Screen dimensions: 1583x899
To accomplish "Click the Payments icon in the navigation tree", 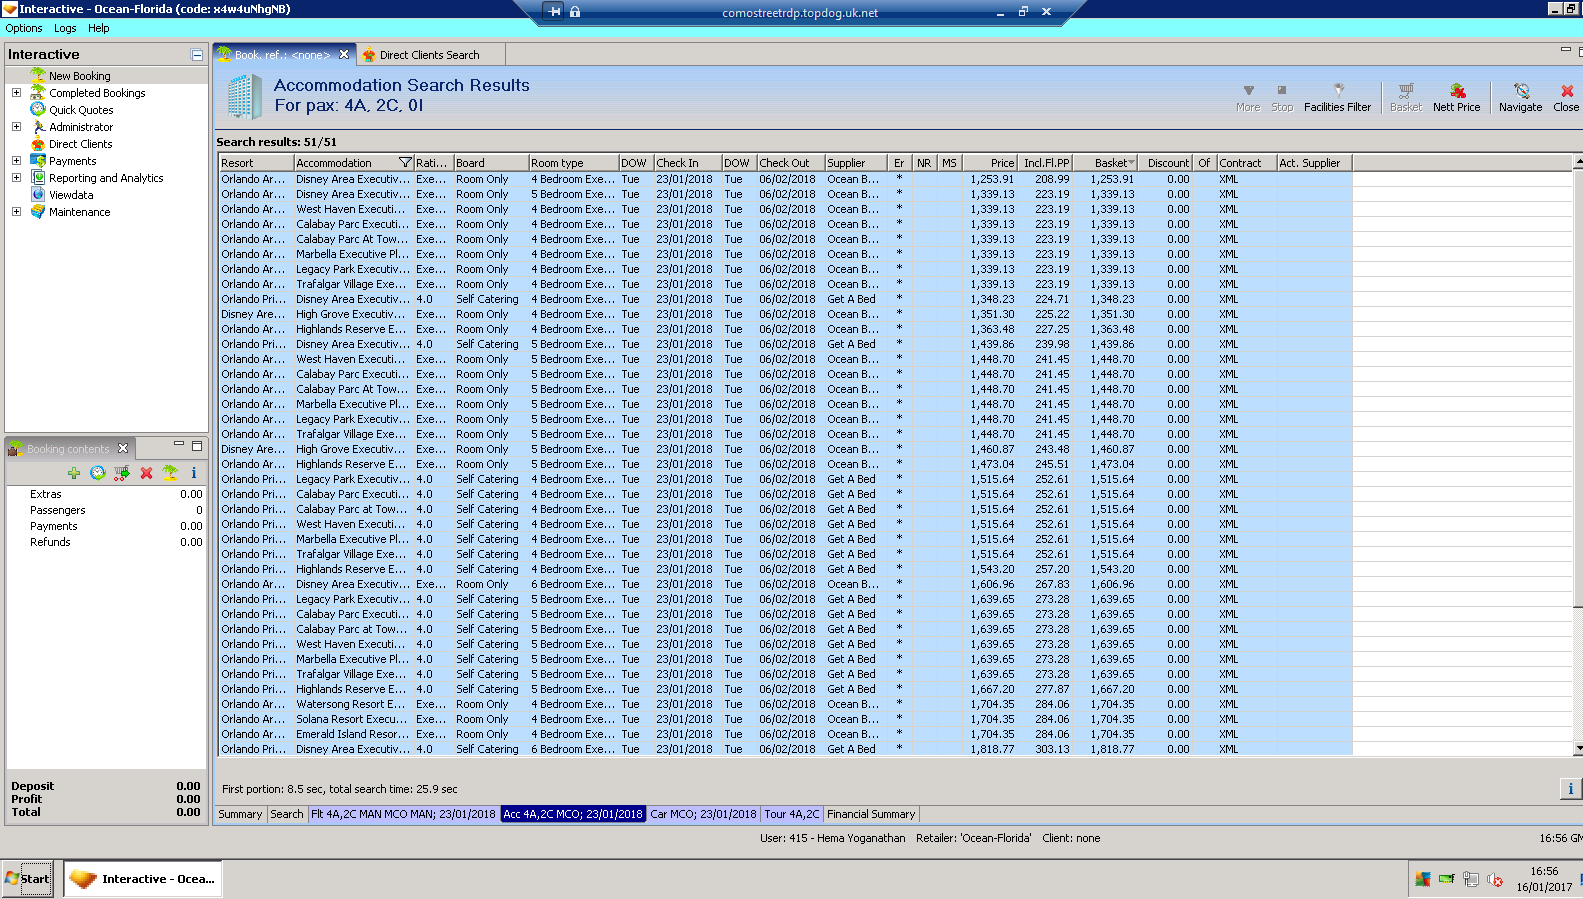I will (38, 160).
